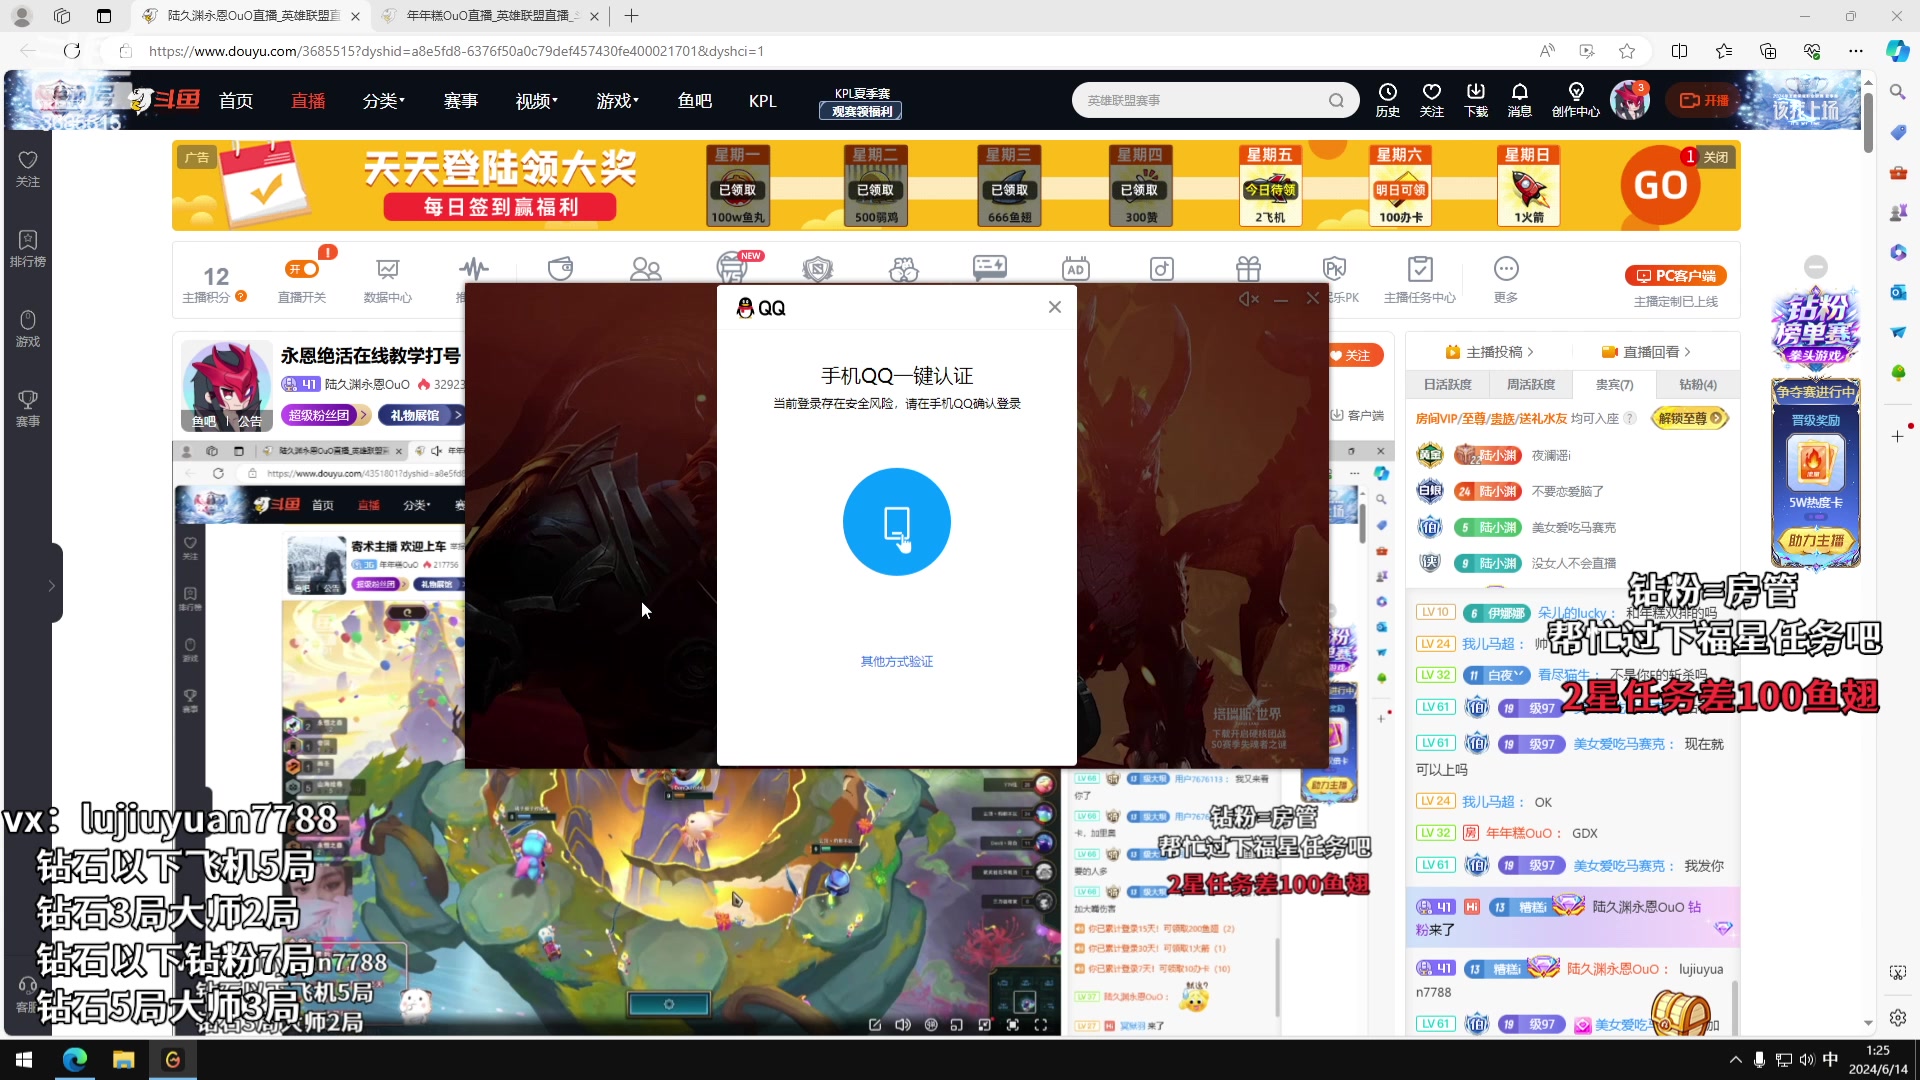
Task: Open 鱼吧 in Douyu navigation
Action: coord(695,101)
